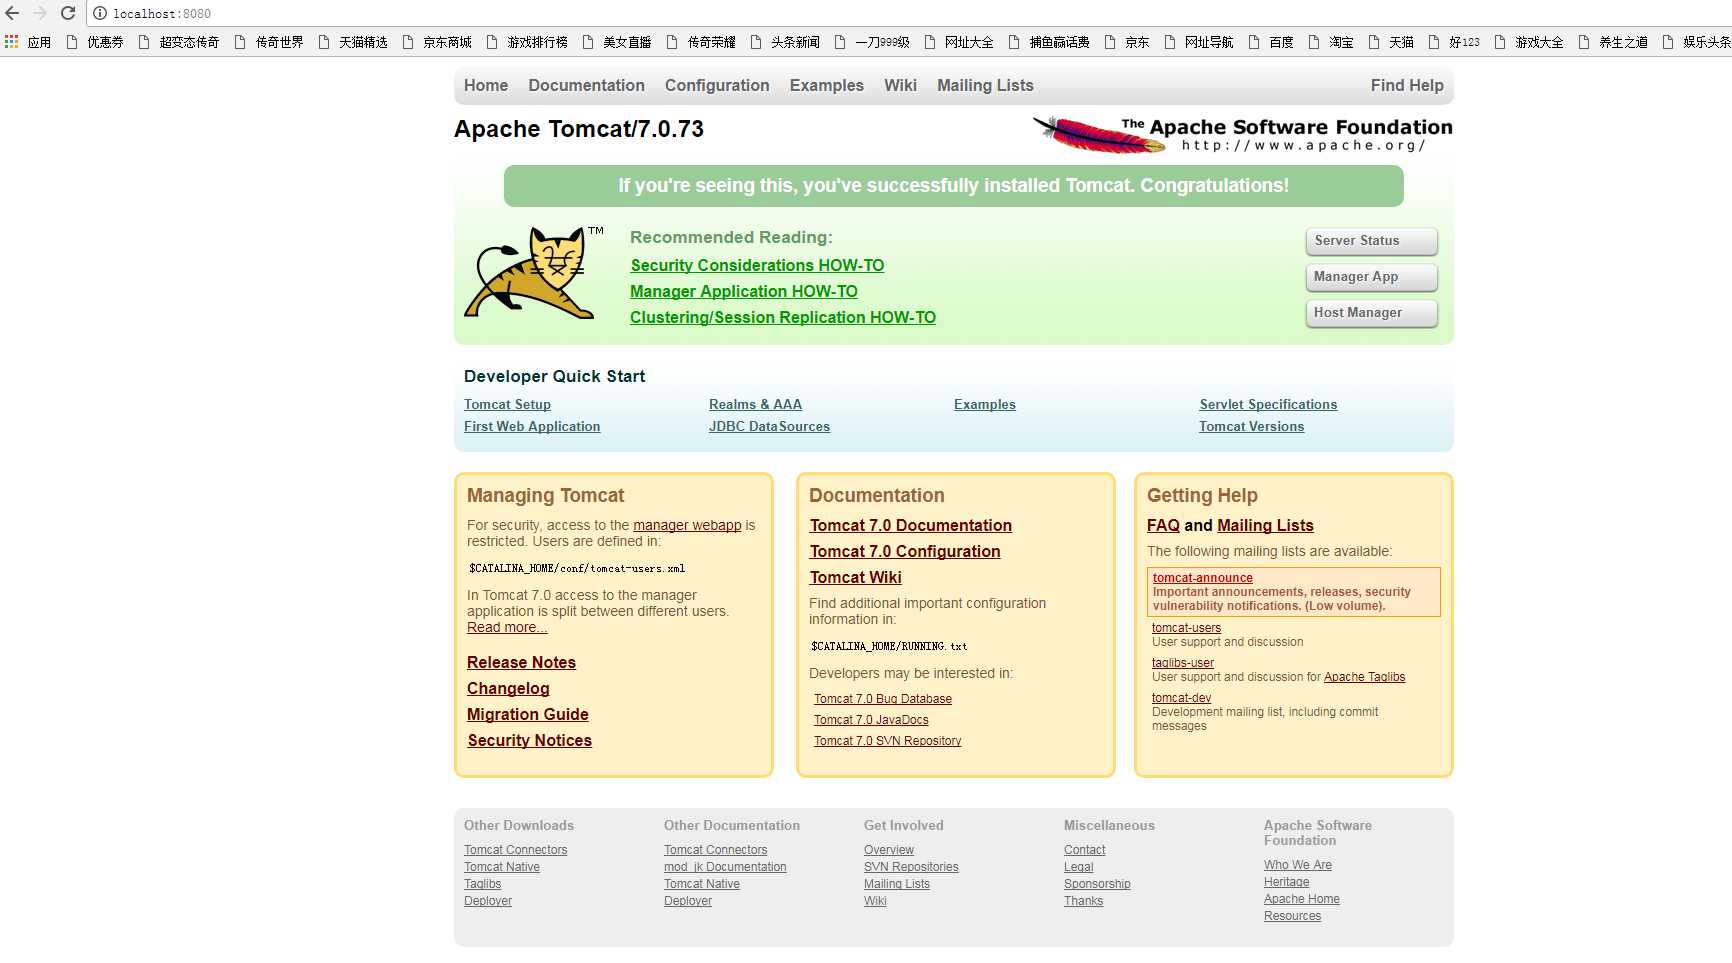Open the Wiki nav item in top bar

900,86
